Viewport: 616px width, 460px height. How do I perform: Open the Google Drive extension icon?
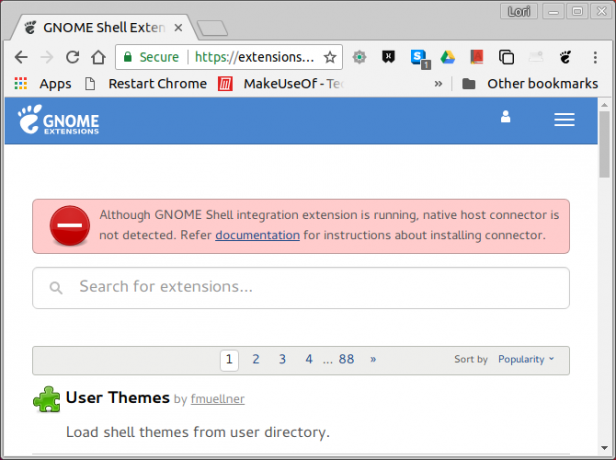click(447, 57)
